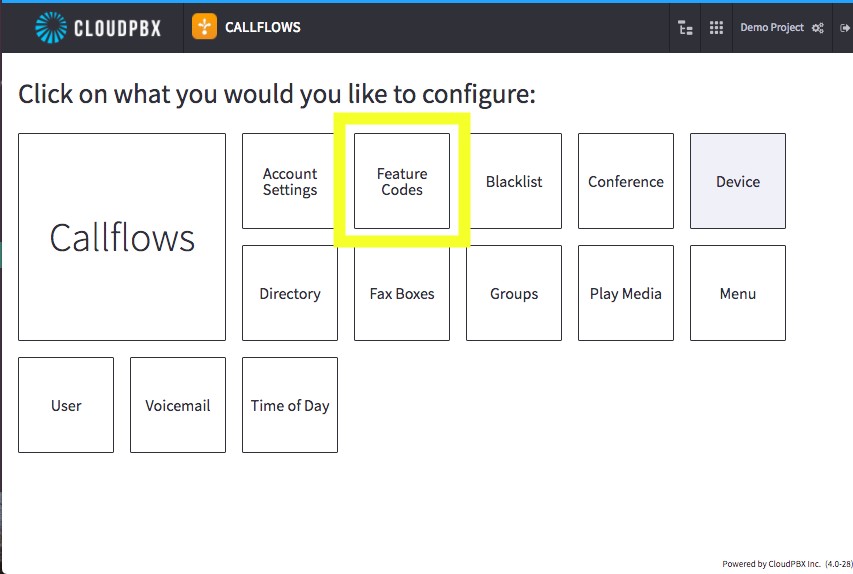Click the CloudPBX starburst logo
Image resolution: width=853 pixels, height=574 pixels.
pos(51,27)
